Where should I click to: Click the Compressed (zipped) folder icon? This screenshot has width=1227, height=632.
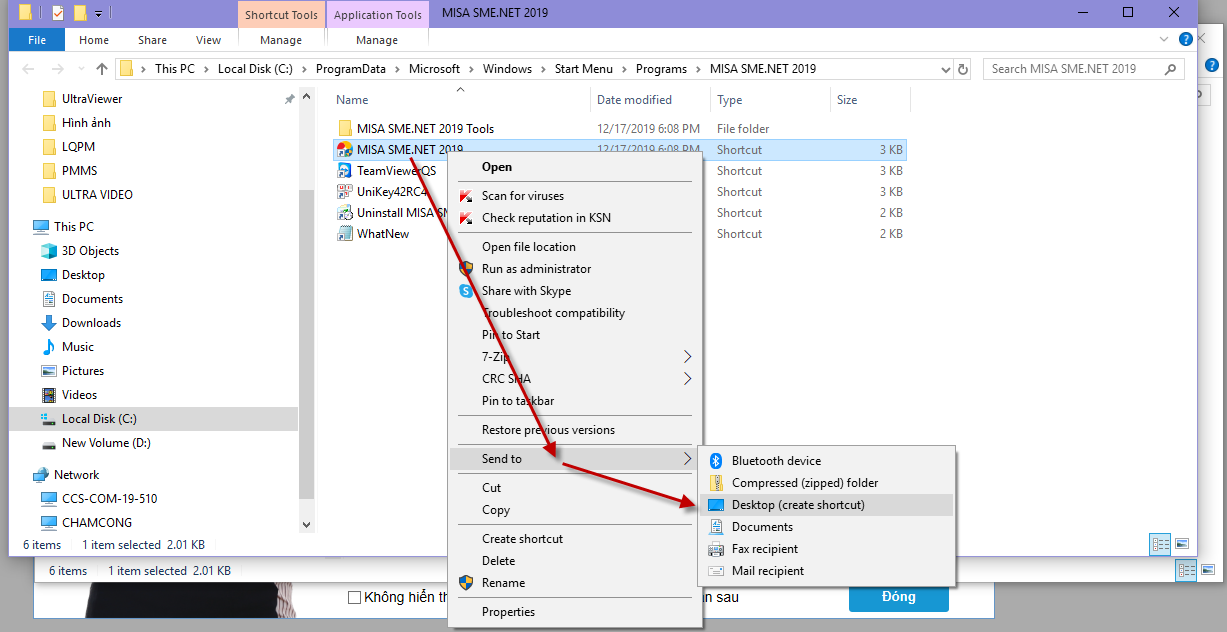[715, 483]
